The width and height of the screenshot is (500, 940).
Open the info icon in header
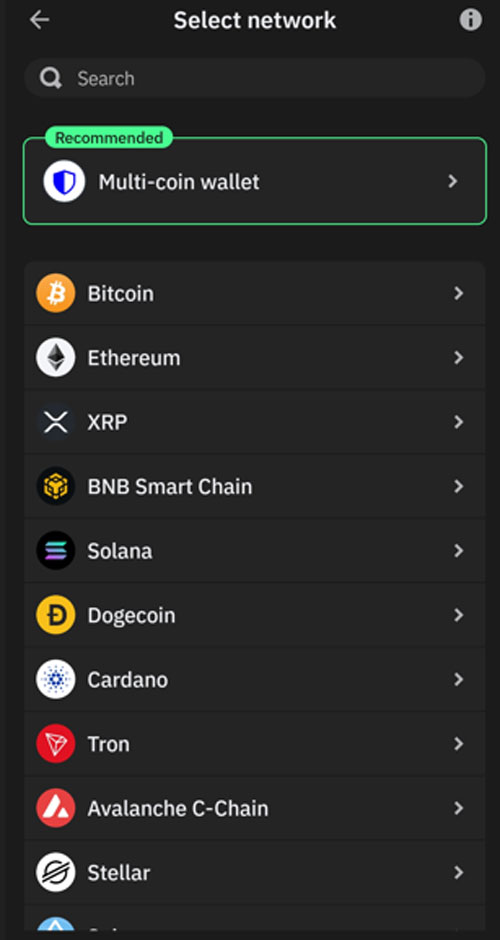471,20
